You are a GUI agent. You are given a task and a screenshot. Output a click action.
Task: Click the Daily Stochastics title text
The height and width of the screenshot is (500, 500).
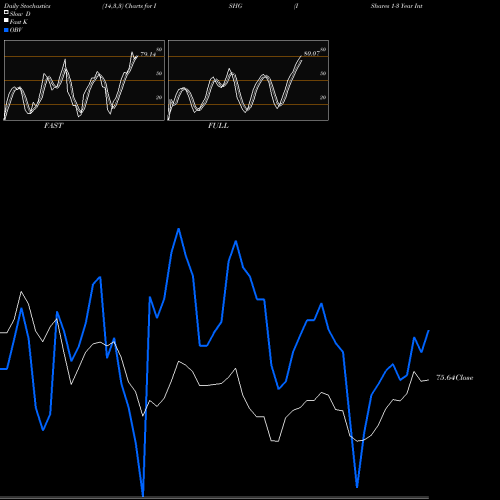coord(27,6)
